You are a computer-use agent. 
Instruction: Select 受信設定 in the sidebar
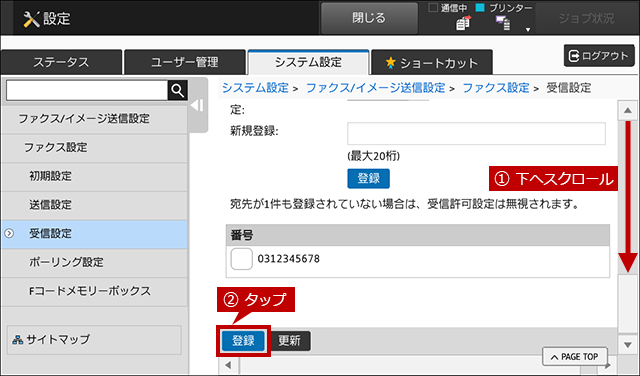[94, 234]
